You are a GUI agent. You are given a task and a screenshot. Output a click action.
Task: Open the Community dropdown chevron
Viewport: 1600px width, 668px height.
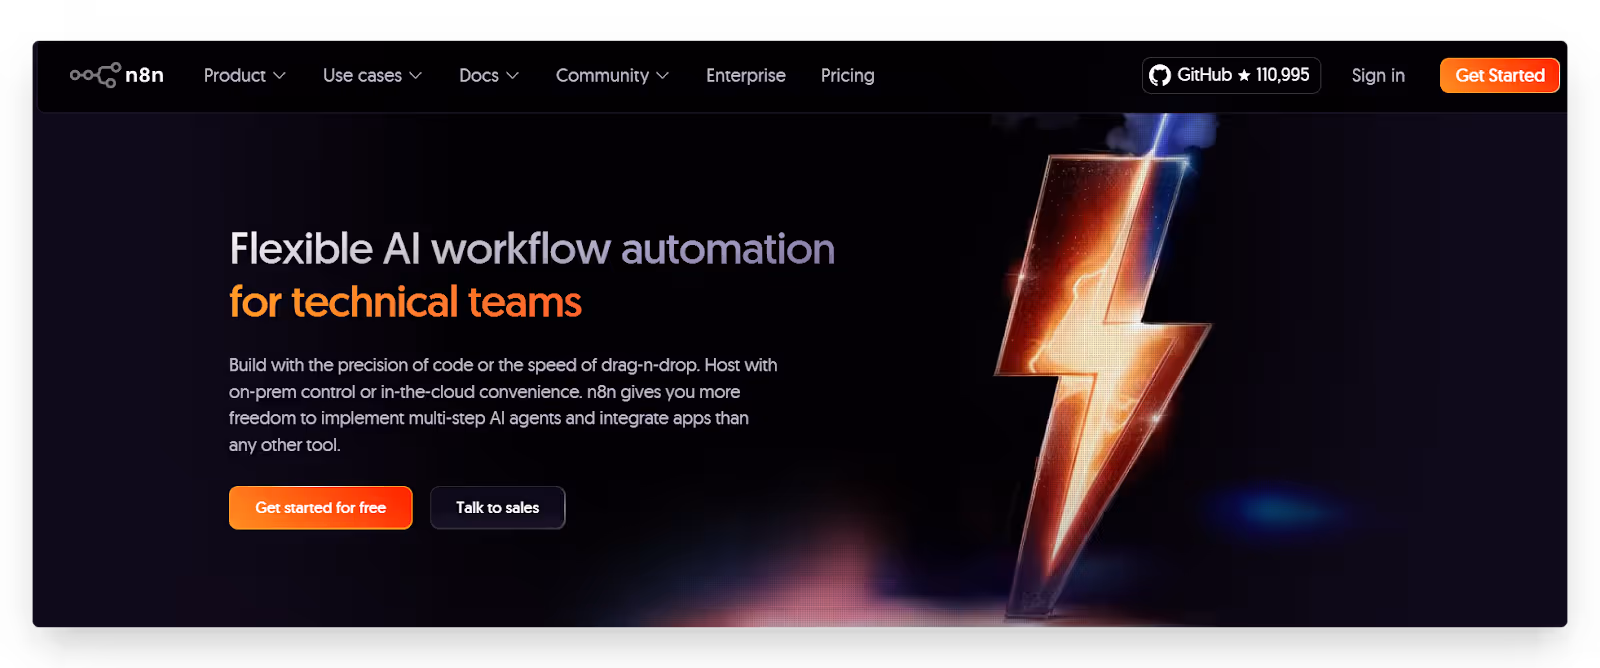pos(663,76)
